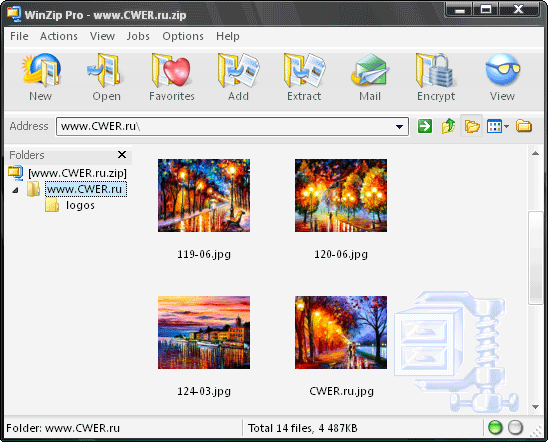Click the View icon with sunglasses
Image resolution: width=548 pixels, height=442 pixels.
(503, 69)
